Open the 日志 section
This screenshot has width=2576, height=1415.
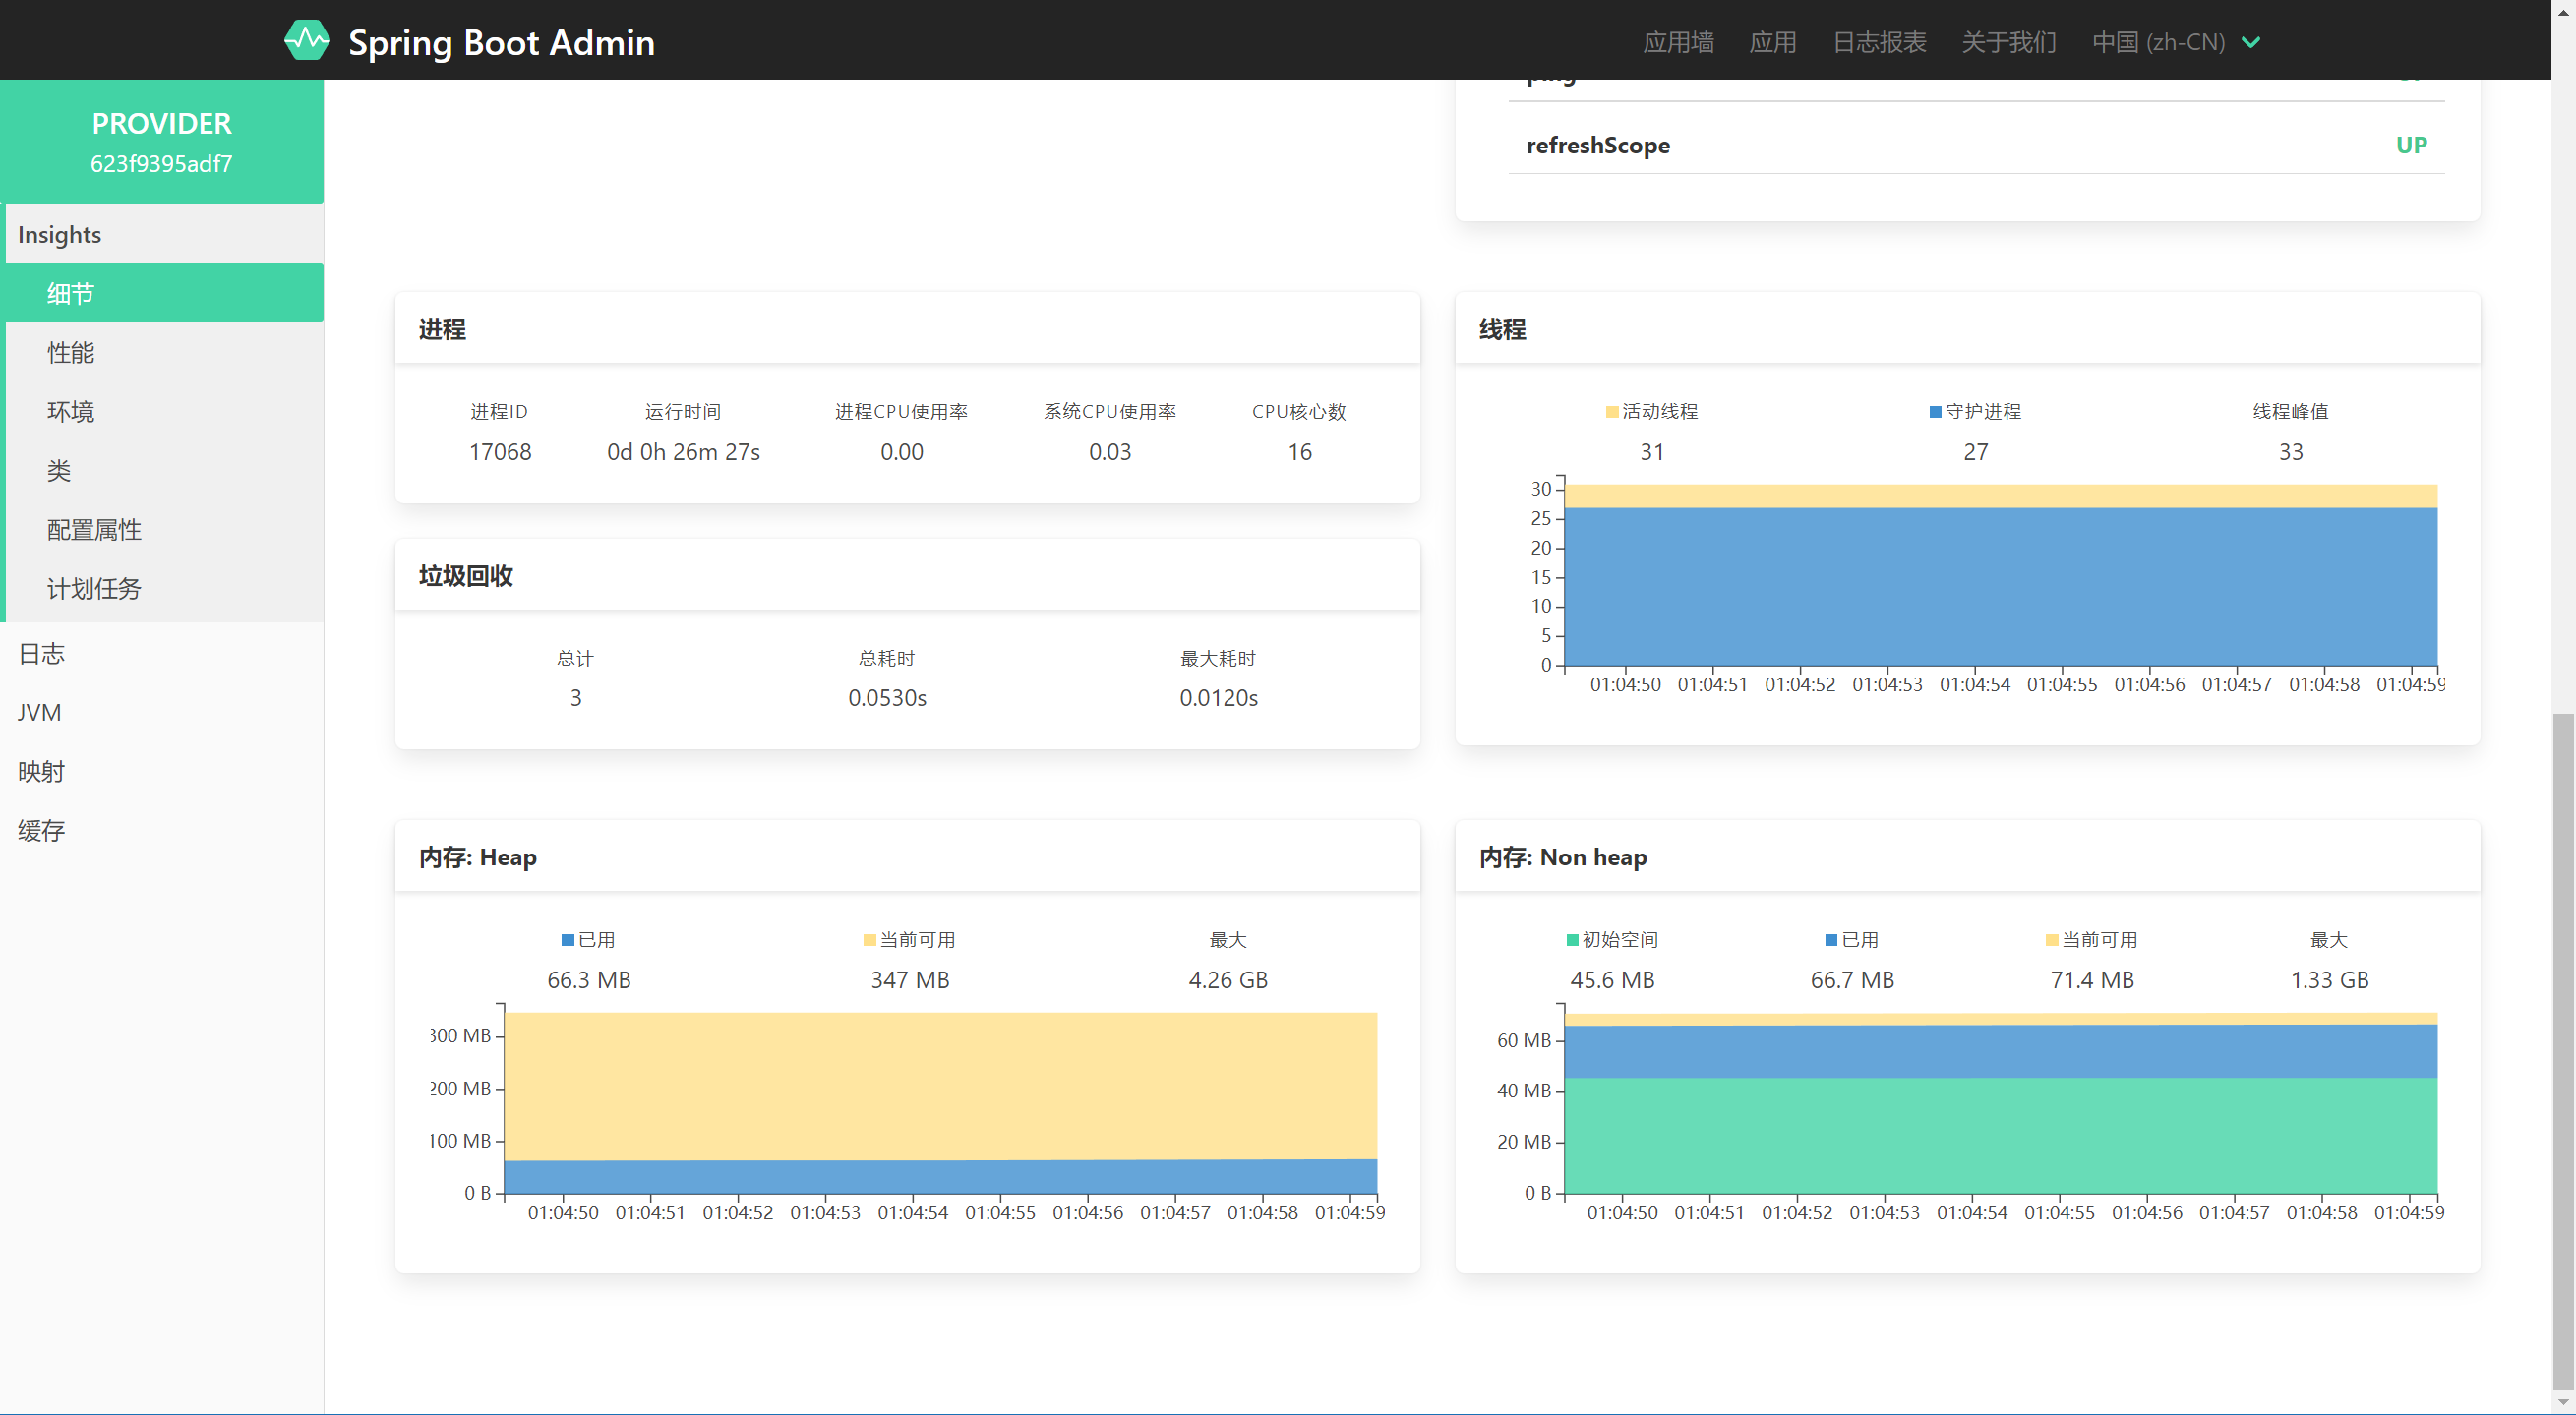click(41, 653)
